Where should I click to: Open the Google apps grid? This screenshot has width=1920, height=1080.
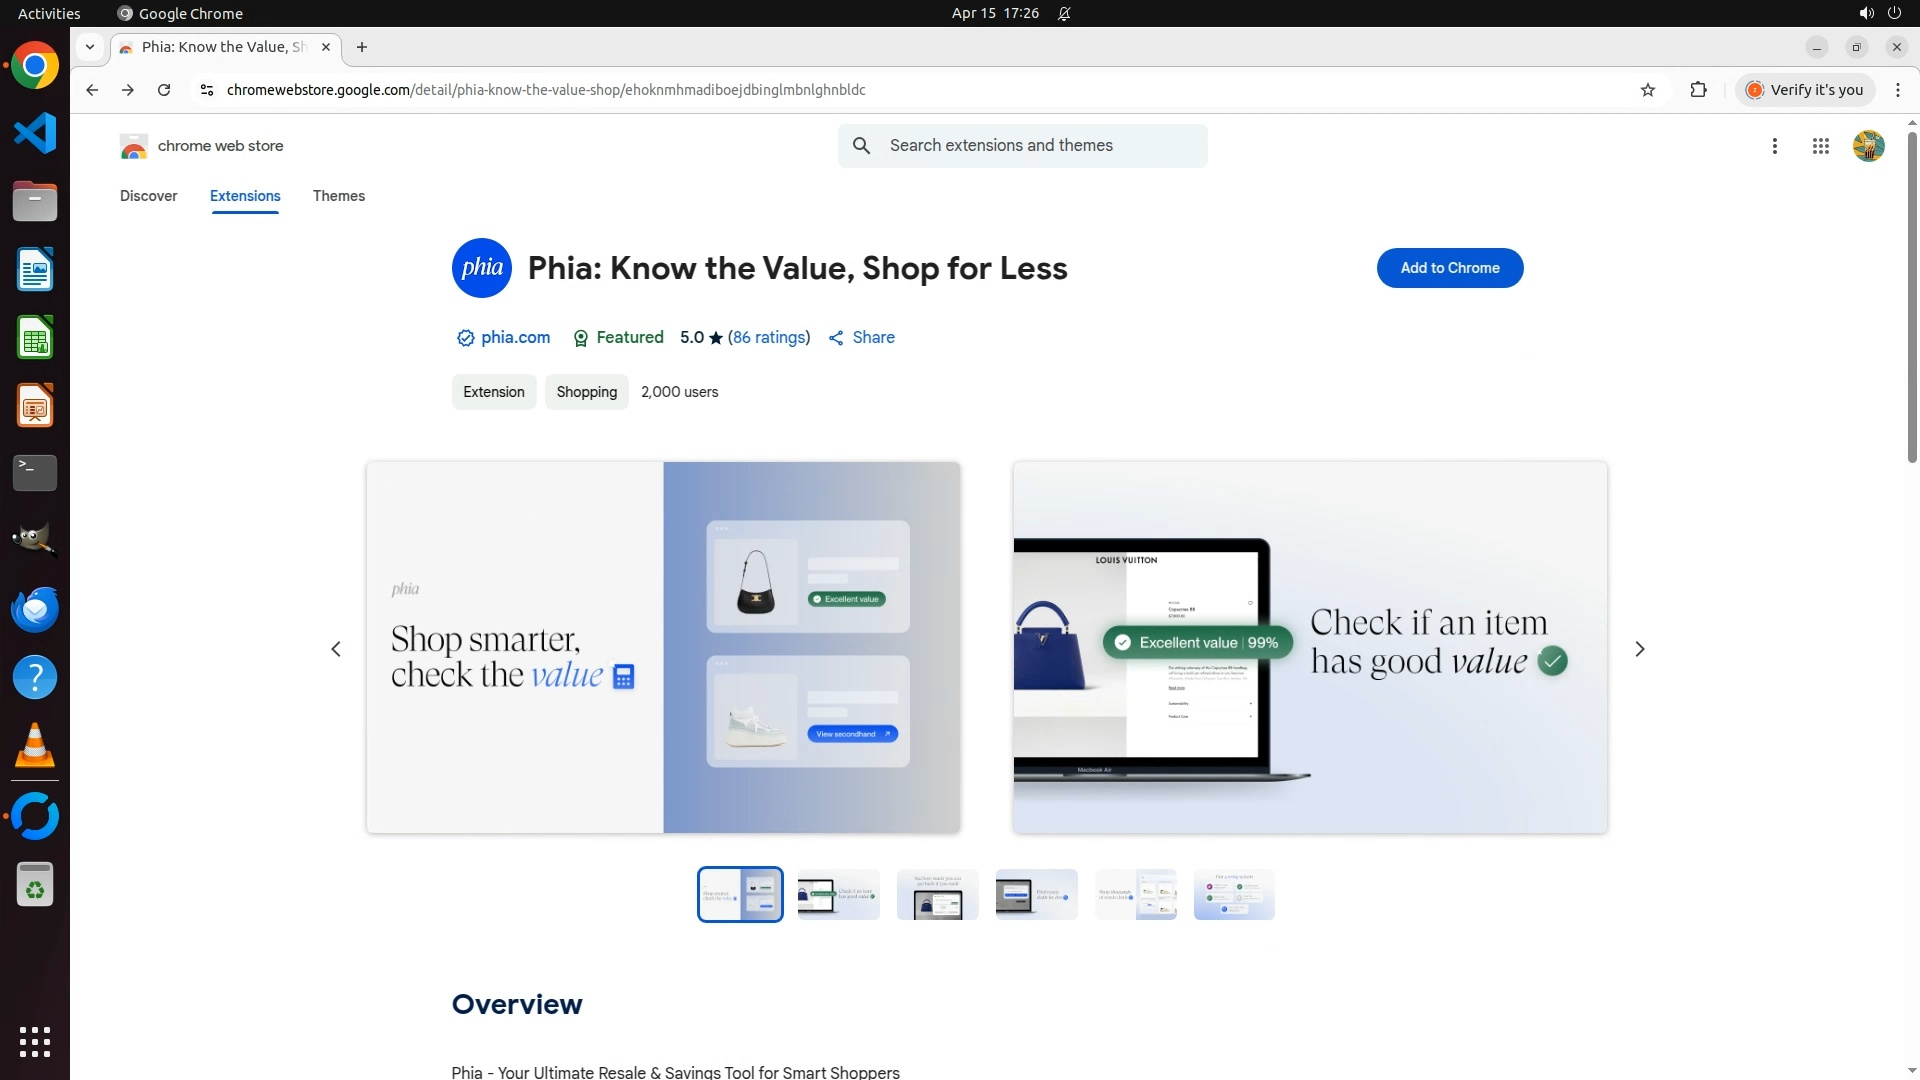coord(1820,146)
